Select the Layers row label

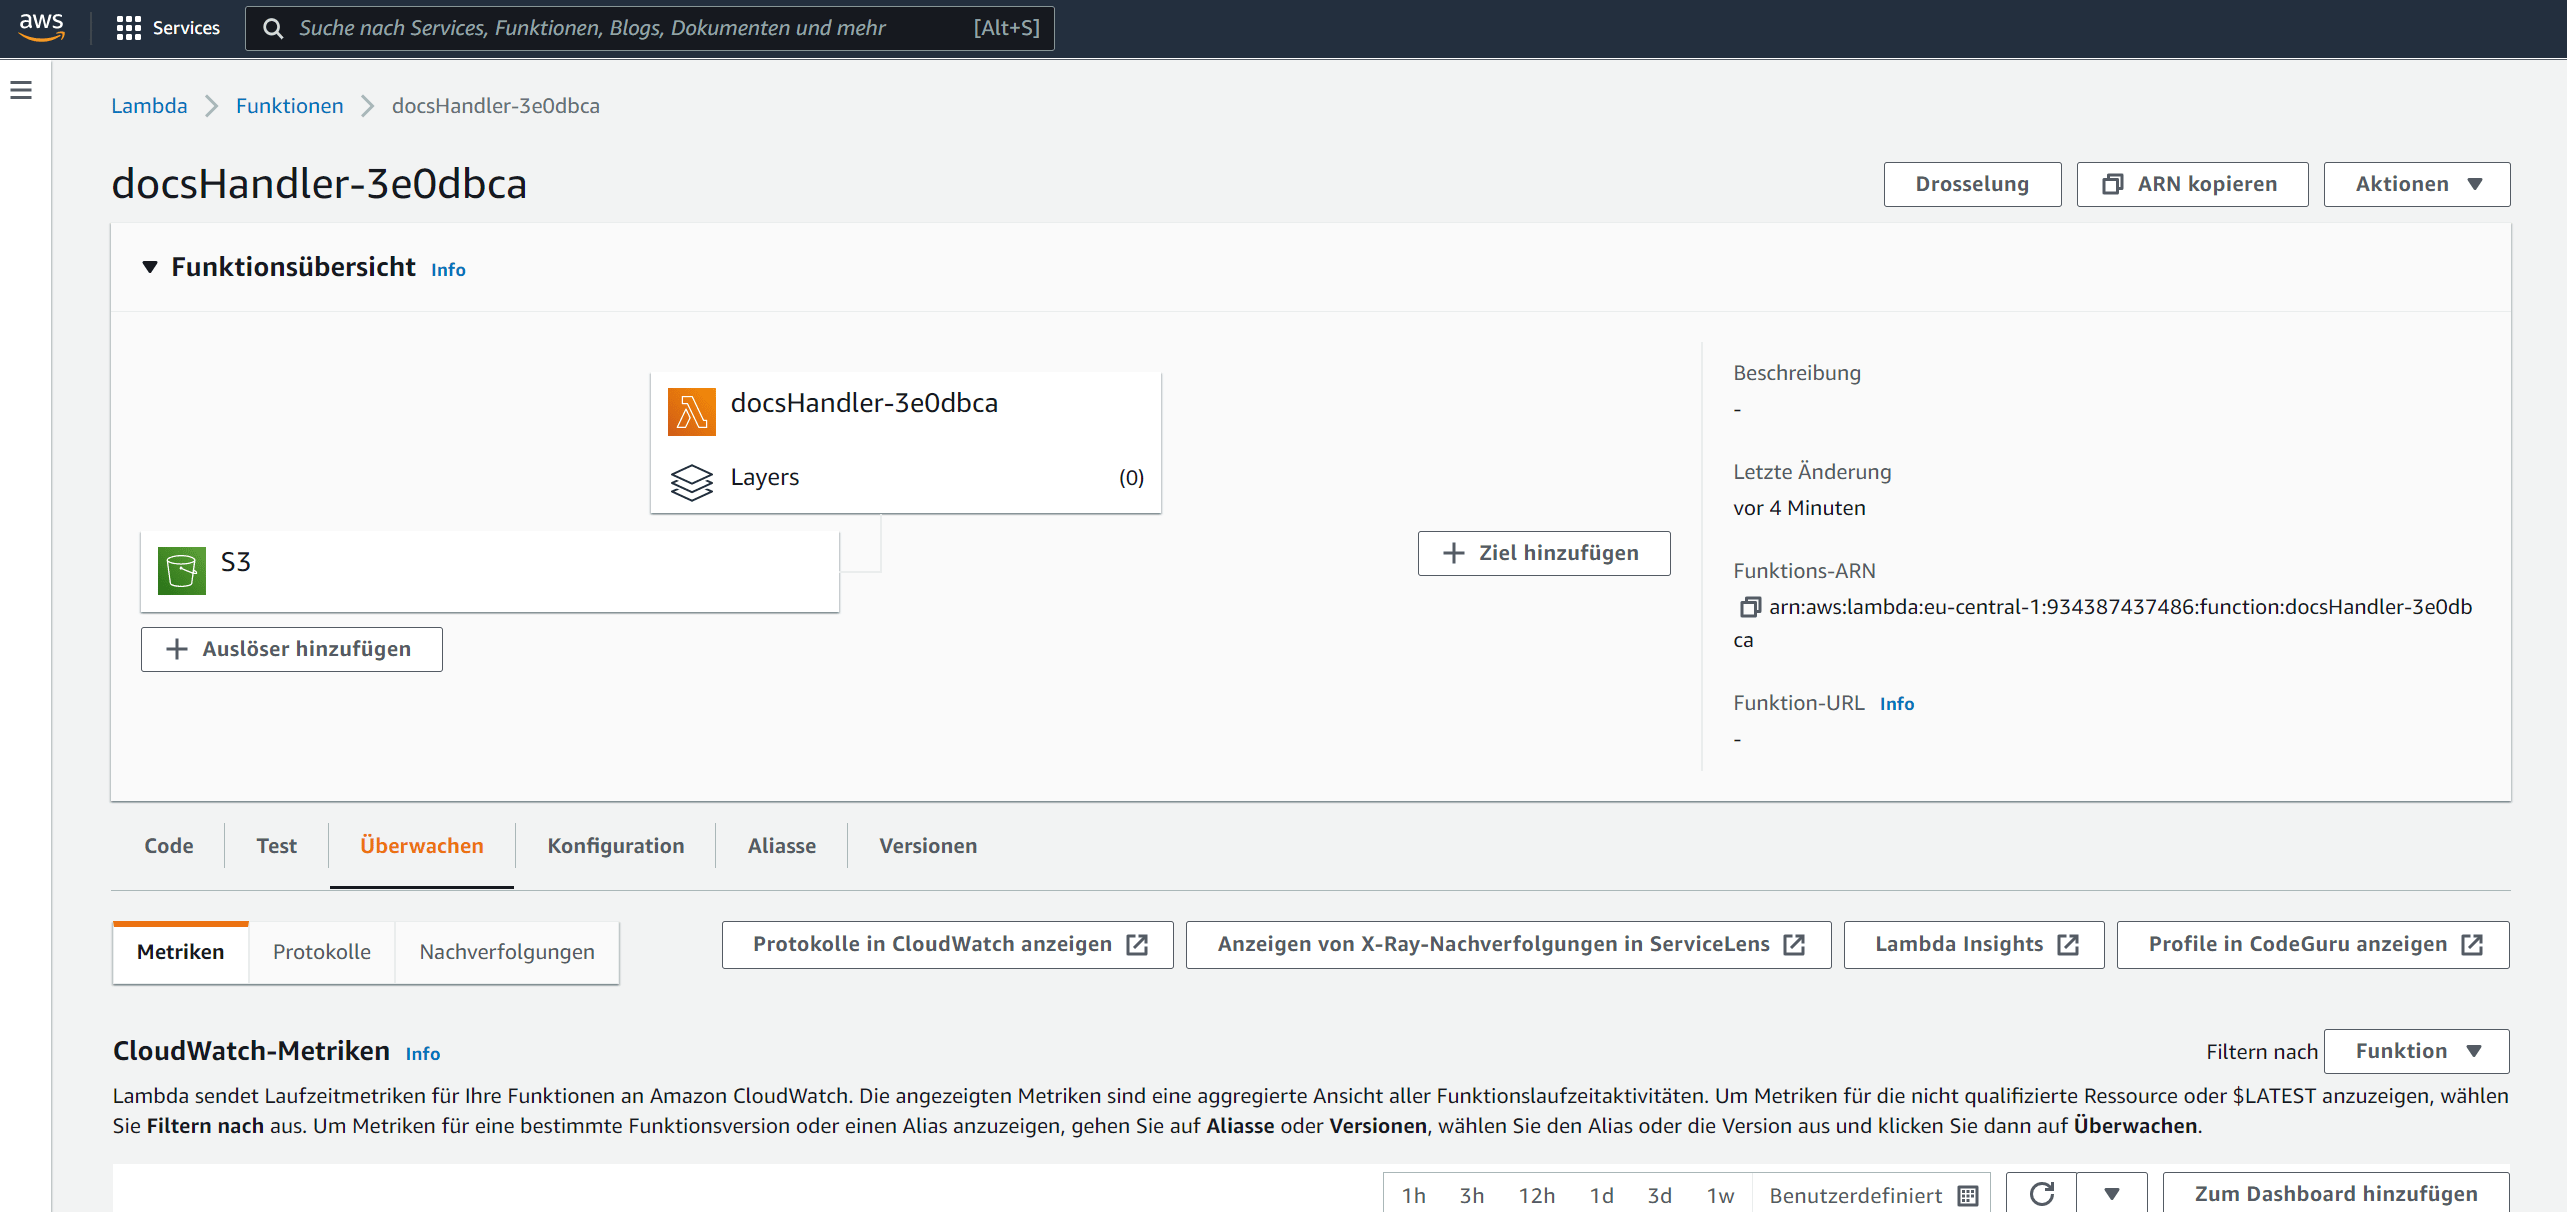(765, 477)
